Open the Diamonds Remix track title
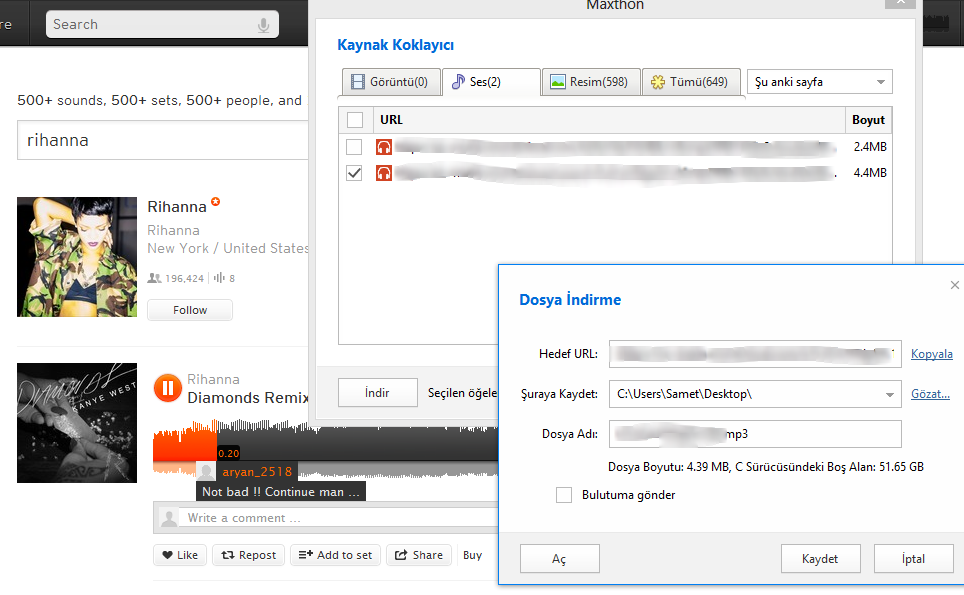Viewport: 964px width, 595px height. click(x=248, y=398)
